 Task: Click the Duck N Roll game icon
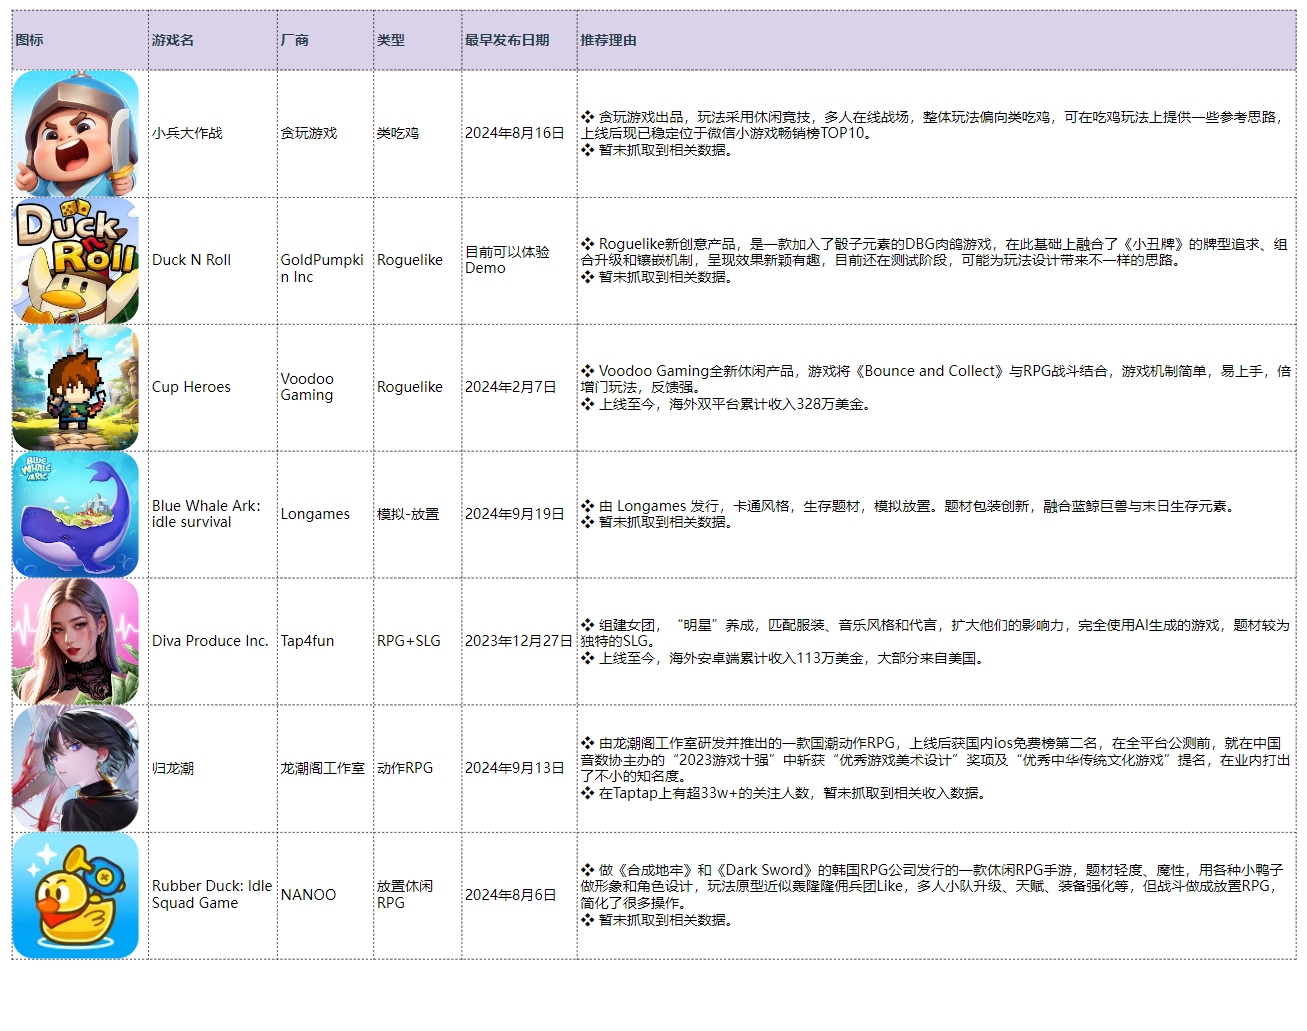point(76,261)
